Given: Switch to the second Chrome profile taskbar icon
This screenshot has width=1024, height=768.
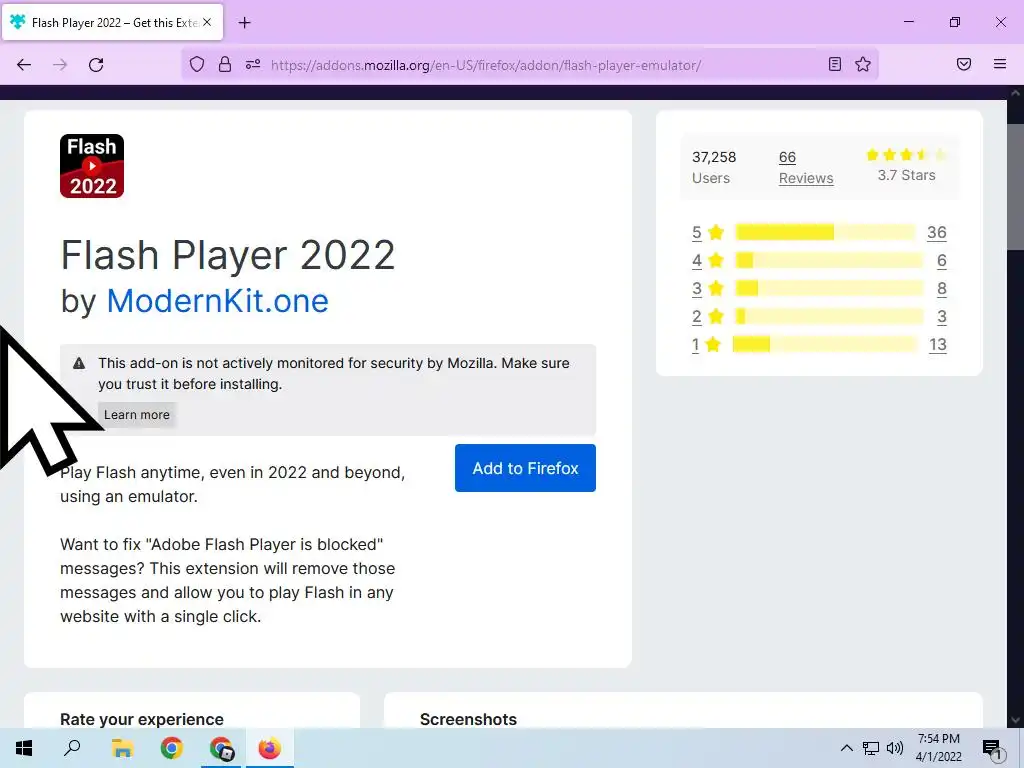Looking at the screenshot, I should (221, 748).
